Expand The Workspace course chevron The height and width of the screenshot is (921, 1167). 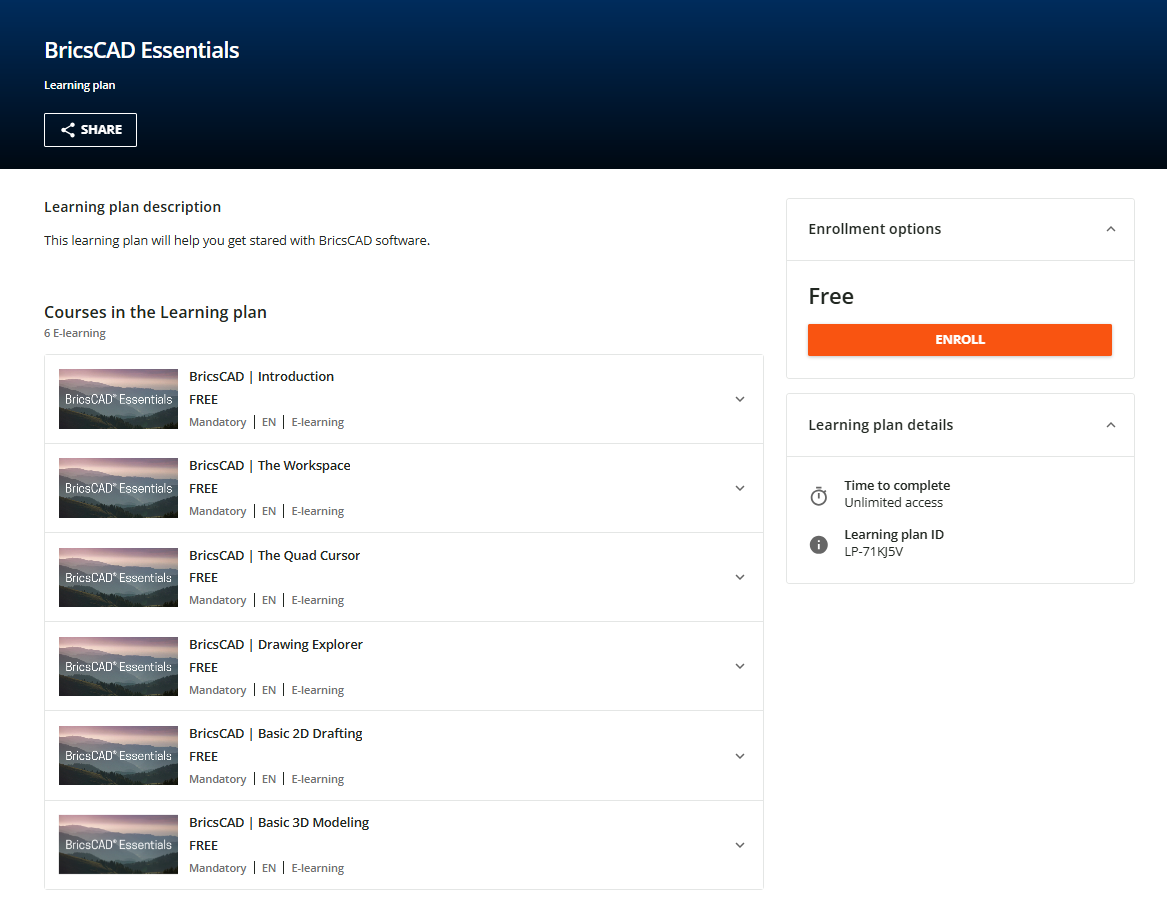tap(740, 488)
